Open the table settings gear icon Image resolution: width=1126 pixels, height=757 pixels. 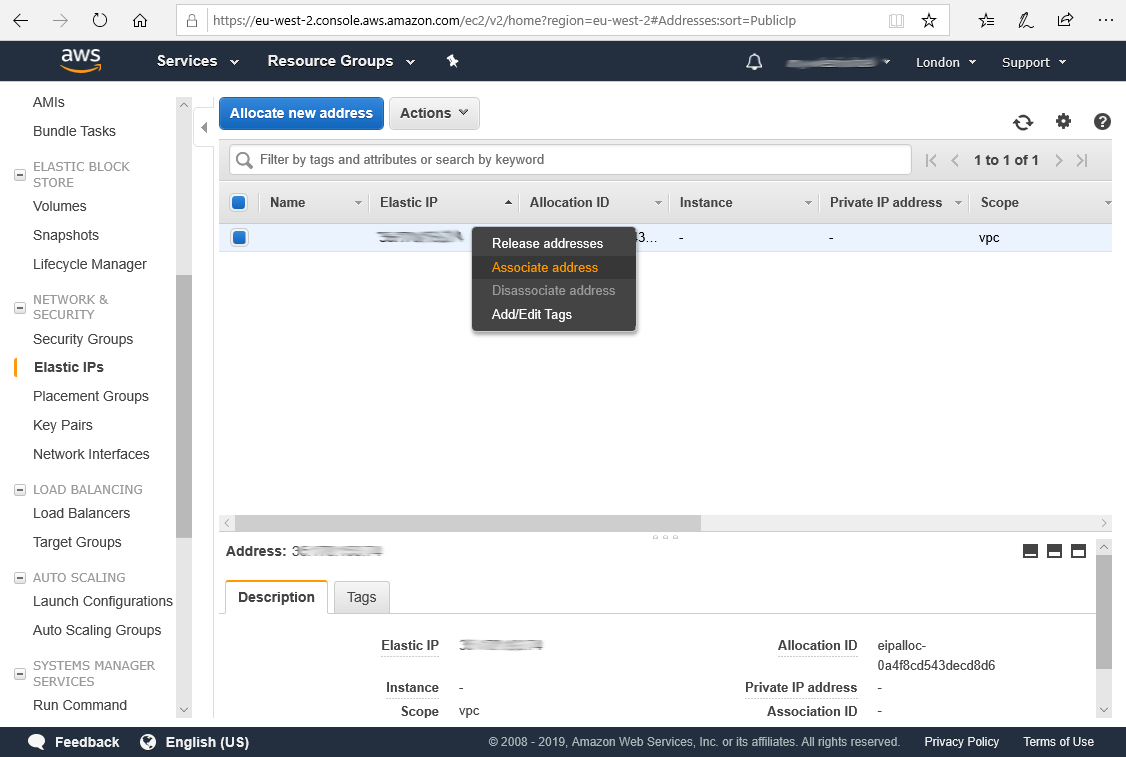(1064, 121)
